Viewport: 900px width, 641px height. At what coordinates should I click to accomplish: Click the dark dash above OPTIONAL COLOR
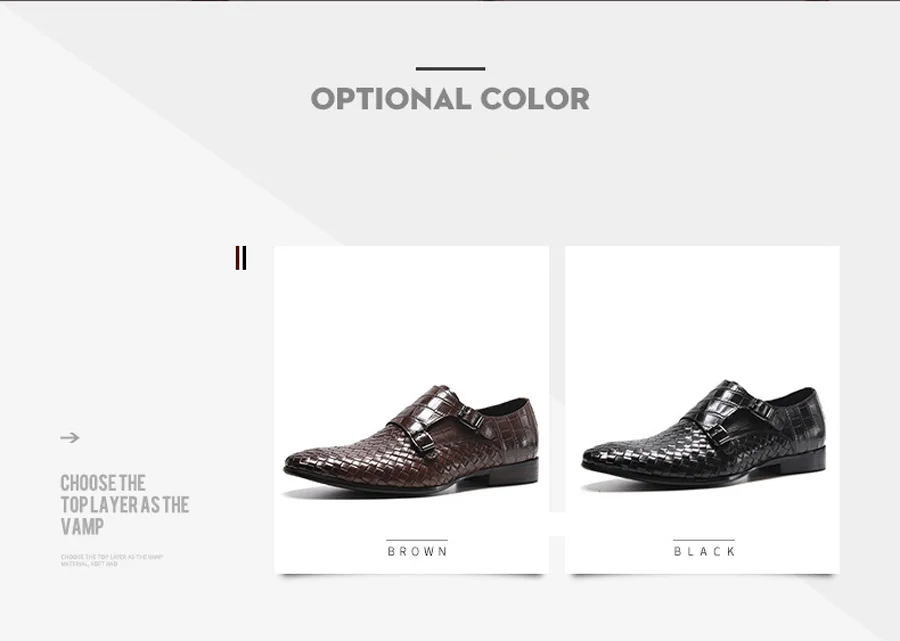pos(451,69)
